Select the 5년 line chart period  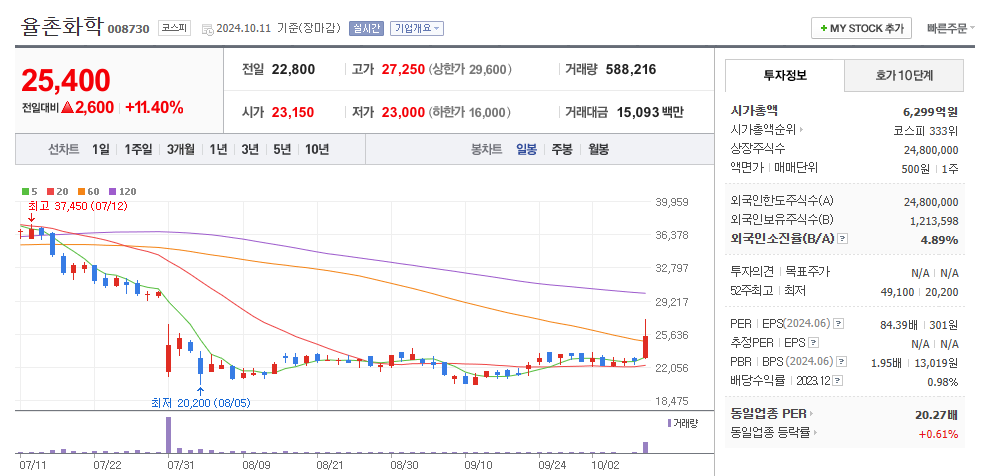(282, 149)
